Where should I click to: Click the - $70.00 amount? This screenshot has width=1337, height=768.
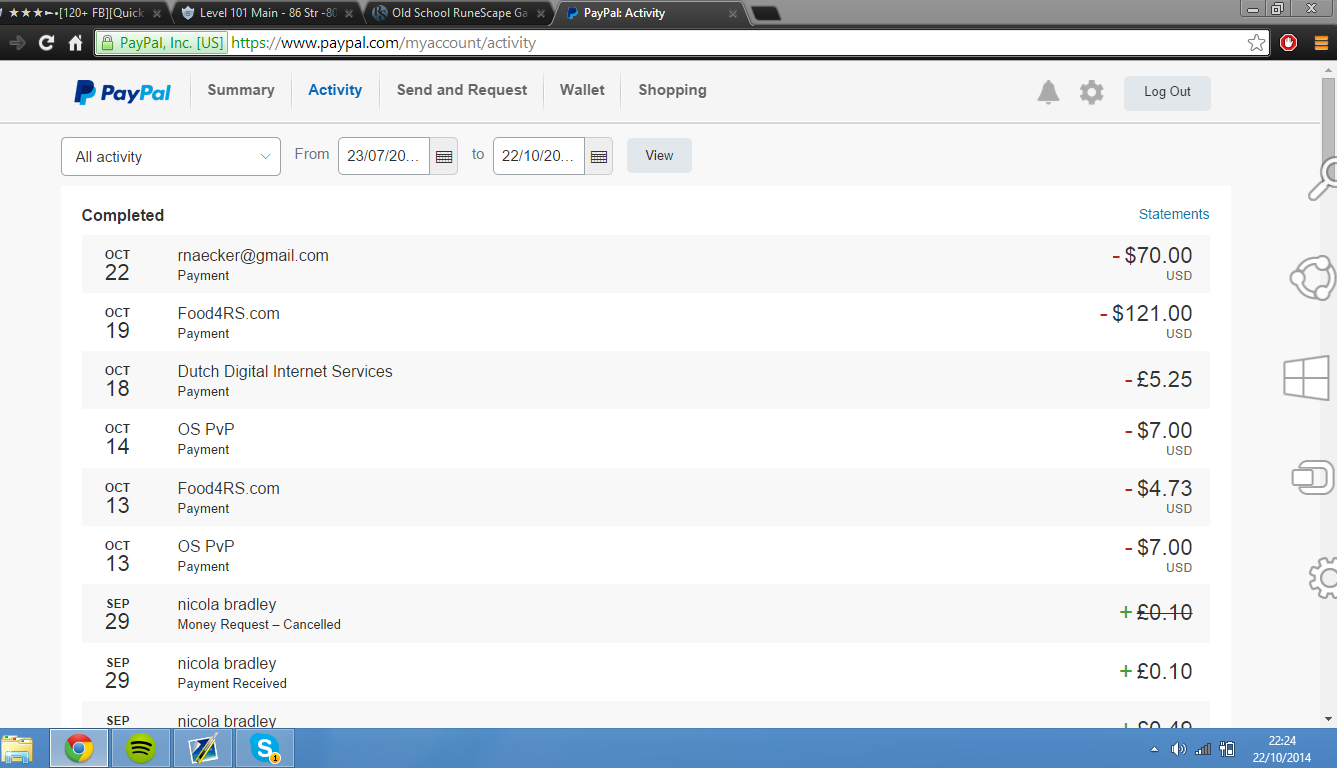(x=1152, y=256)
